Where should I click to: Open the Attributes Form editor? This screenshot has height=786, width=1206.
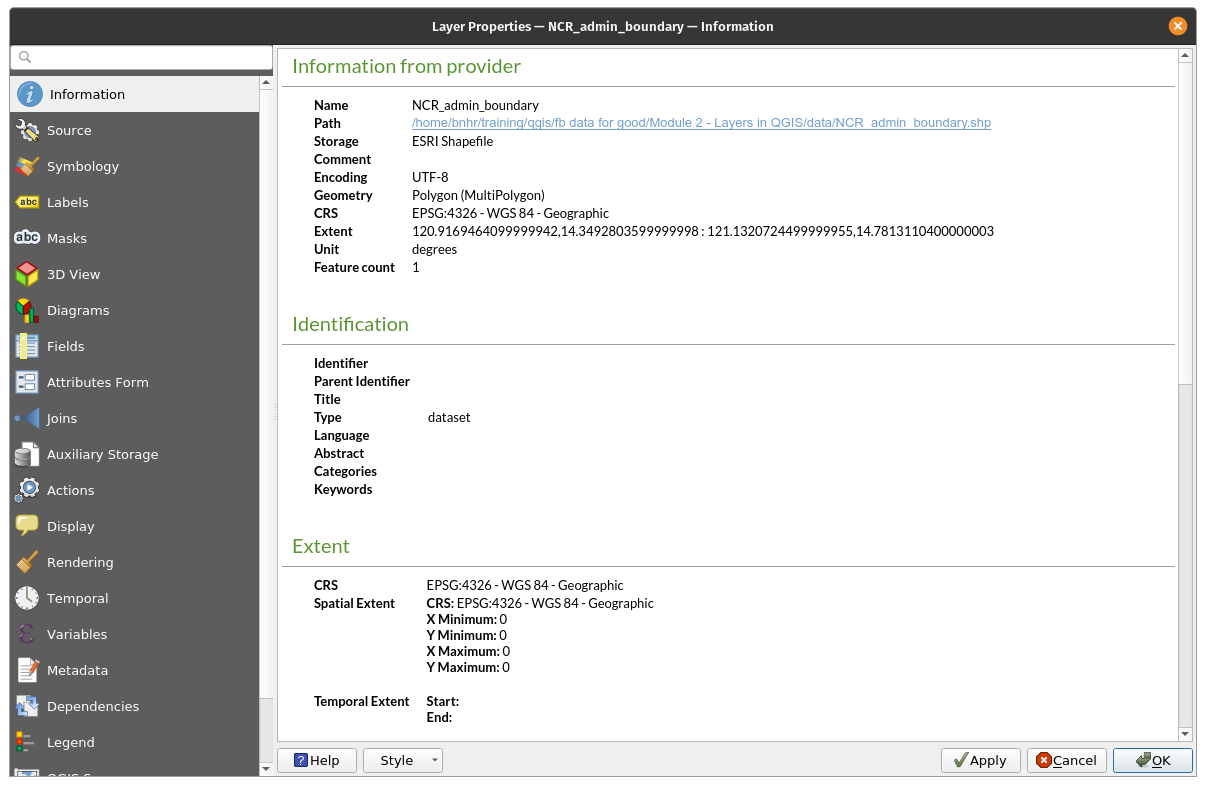[28, 382]
